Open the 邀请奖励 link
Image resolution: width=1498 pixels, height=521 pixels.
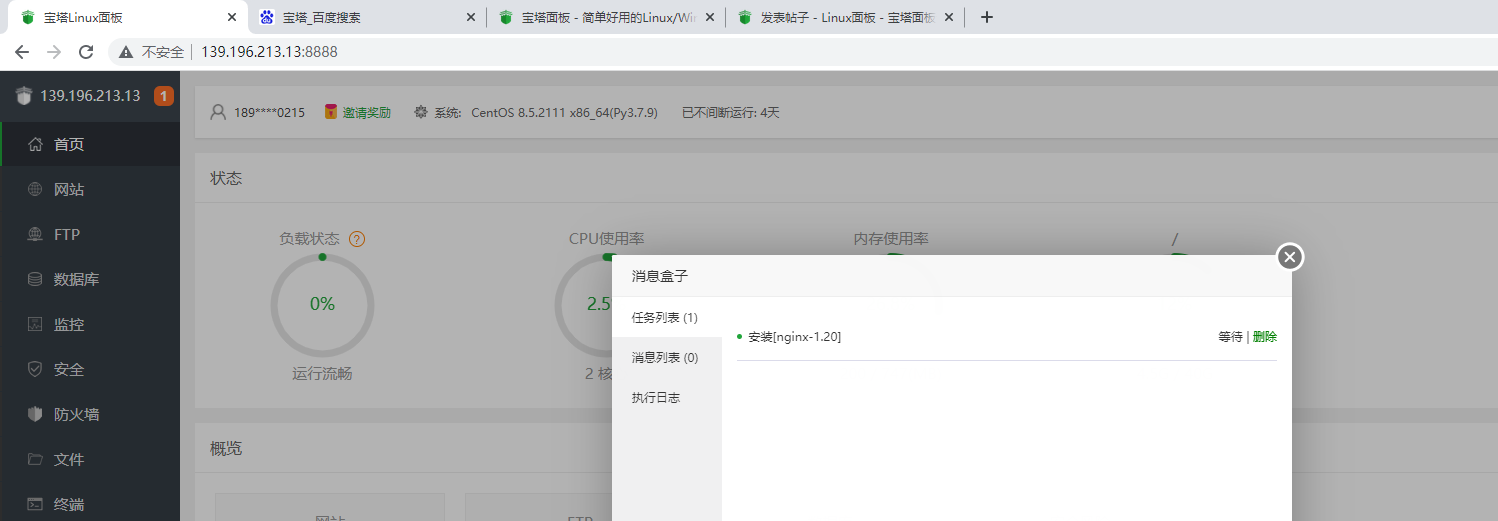click(x=366, y=112)
